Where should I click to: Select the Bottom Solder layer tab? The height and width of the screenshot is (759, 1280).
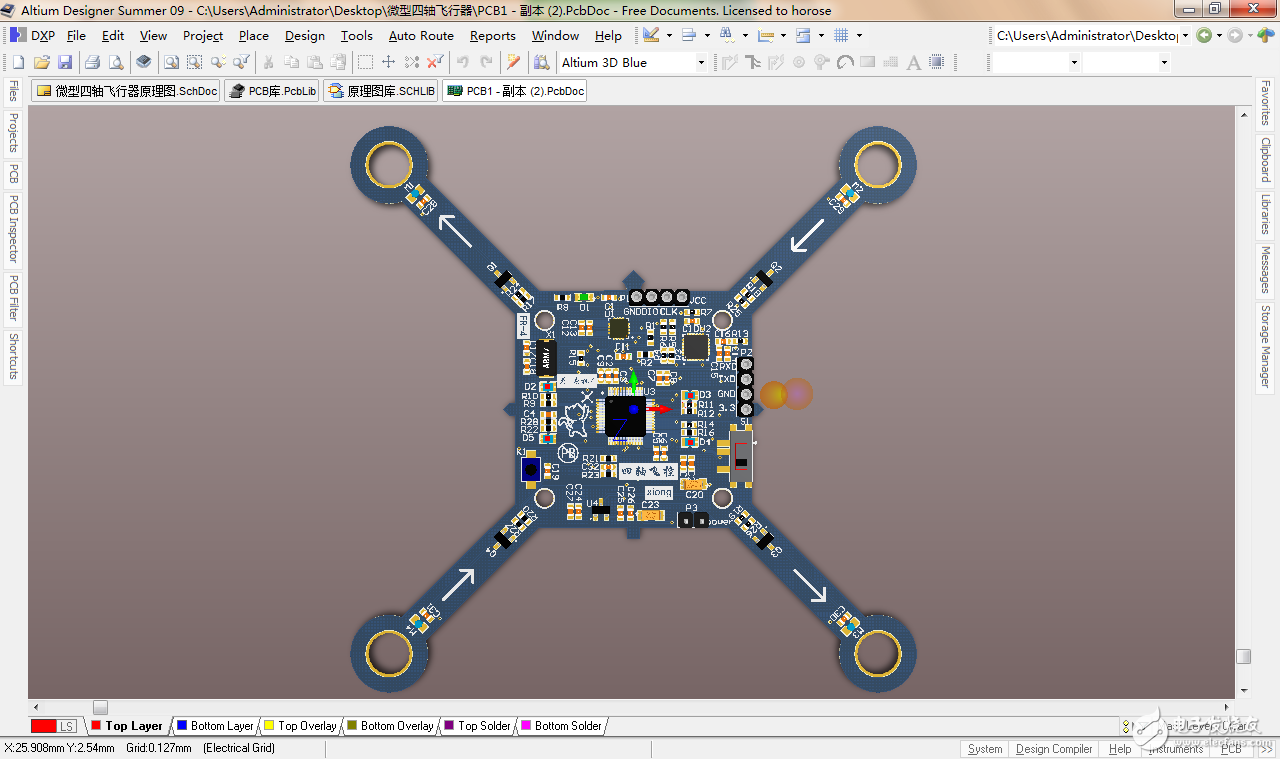560,726
